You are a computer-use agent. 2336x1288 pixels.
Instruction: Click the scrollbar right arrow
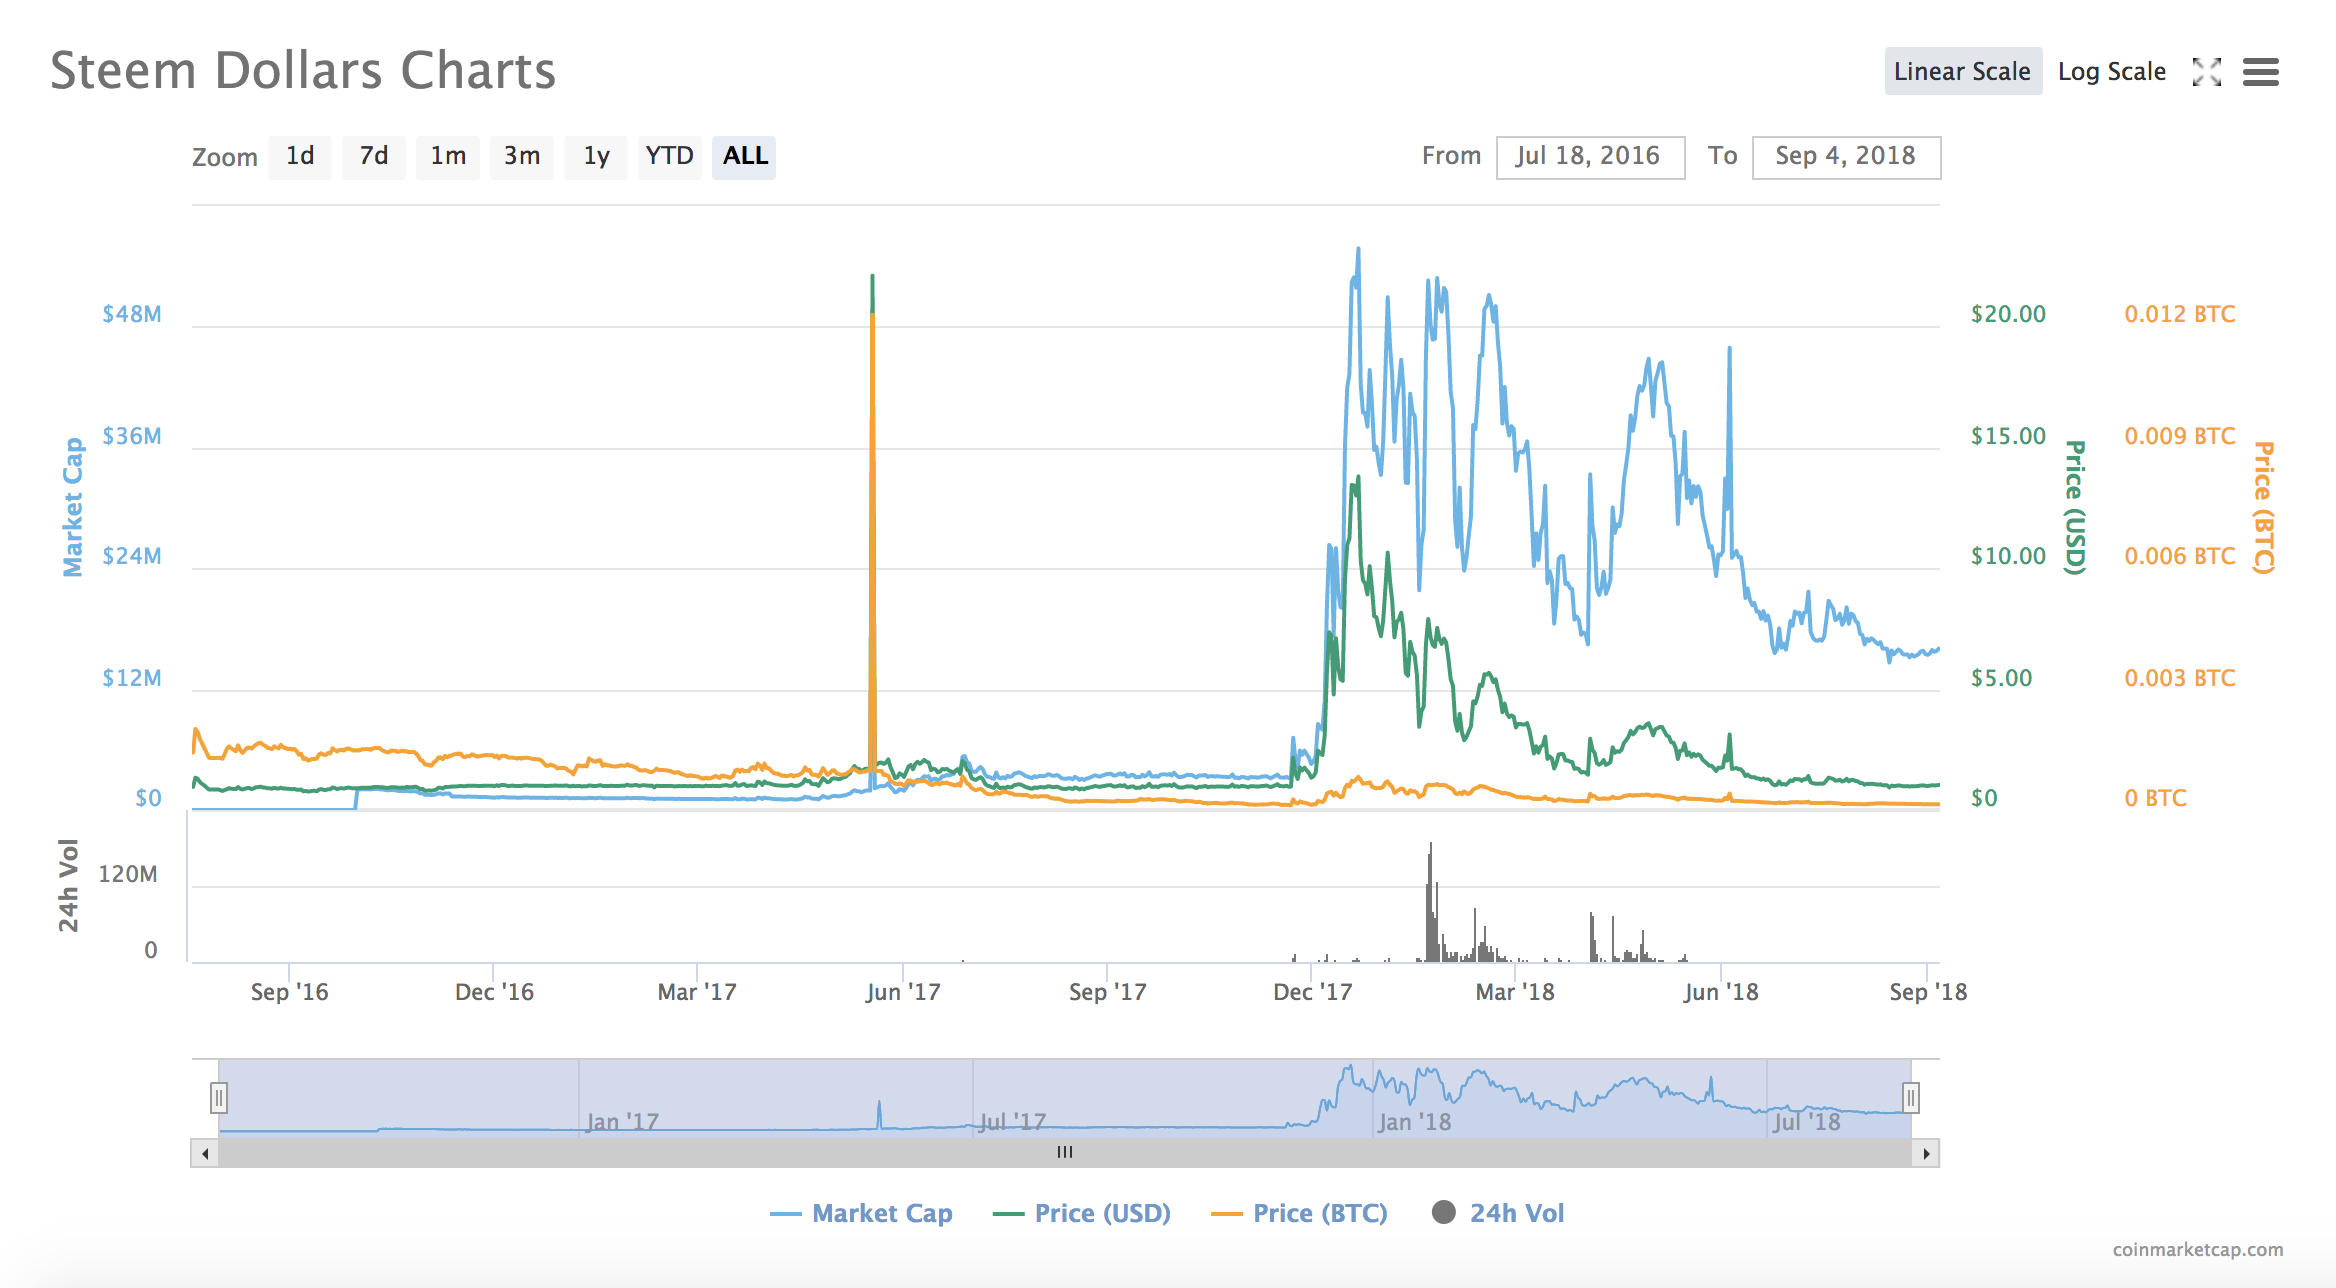[x=1926, y=1153]
